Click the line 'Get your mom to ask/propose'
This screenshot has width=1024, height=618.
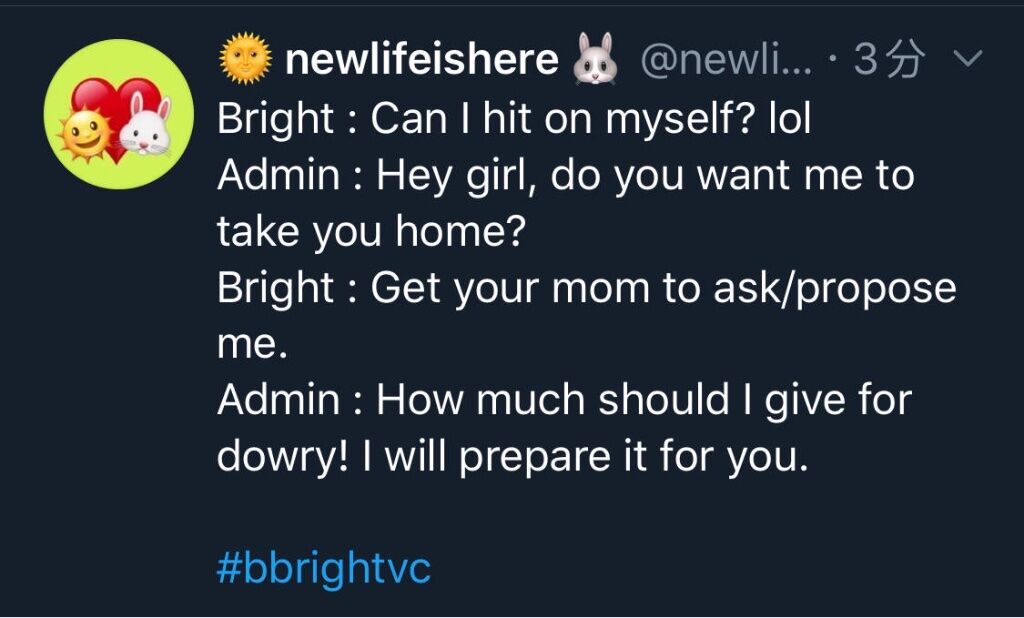pos(664,288)
